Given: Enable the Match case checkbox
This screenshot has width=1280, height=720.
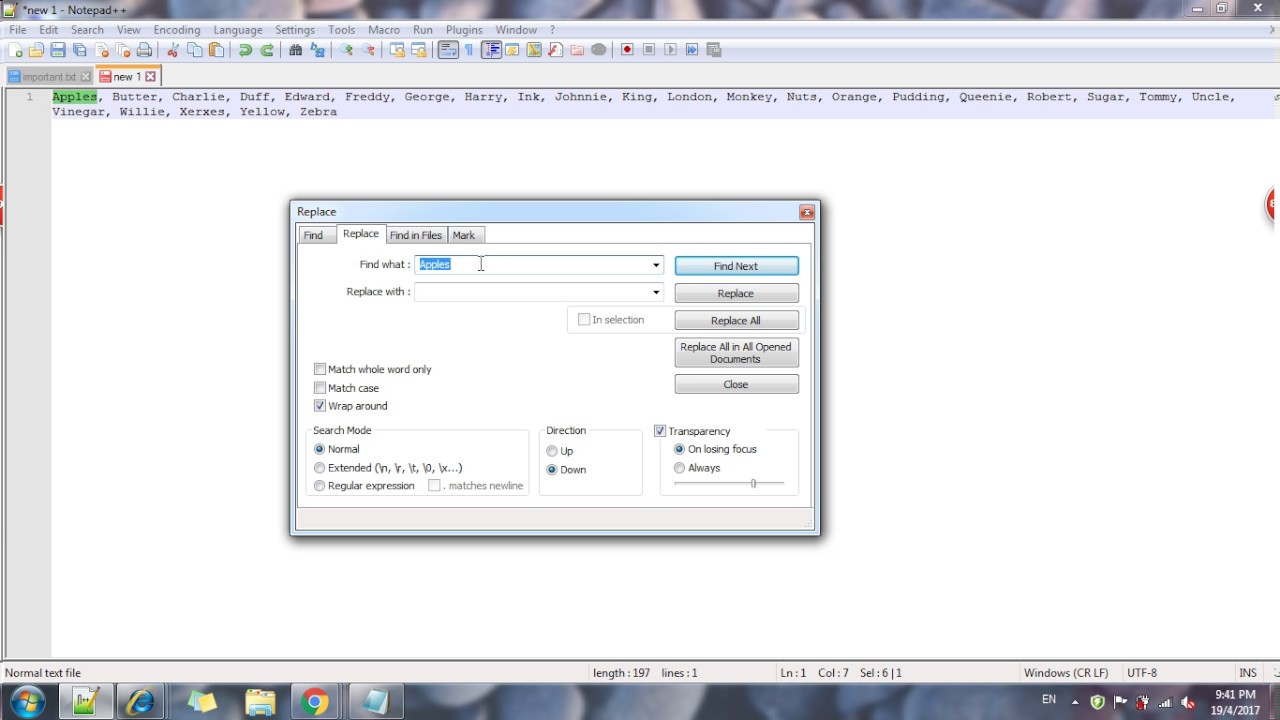Looking at the screenshot, I should click(320, 388).
